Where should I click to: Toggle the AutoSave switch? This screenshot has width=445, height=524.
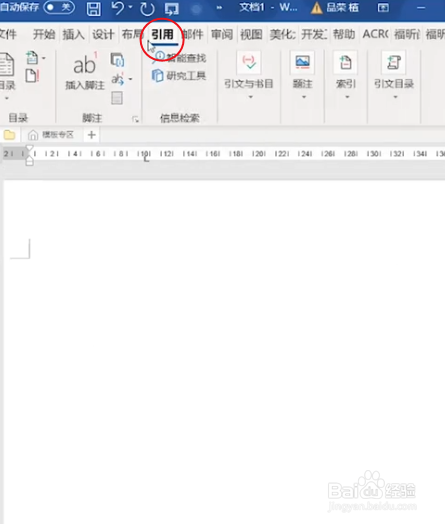pyautogui.click(x=59, y=7)
